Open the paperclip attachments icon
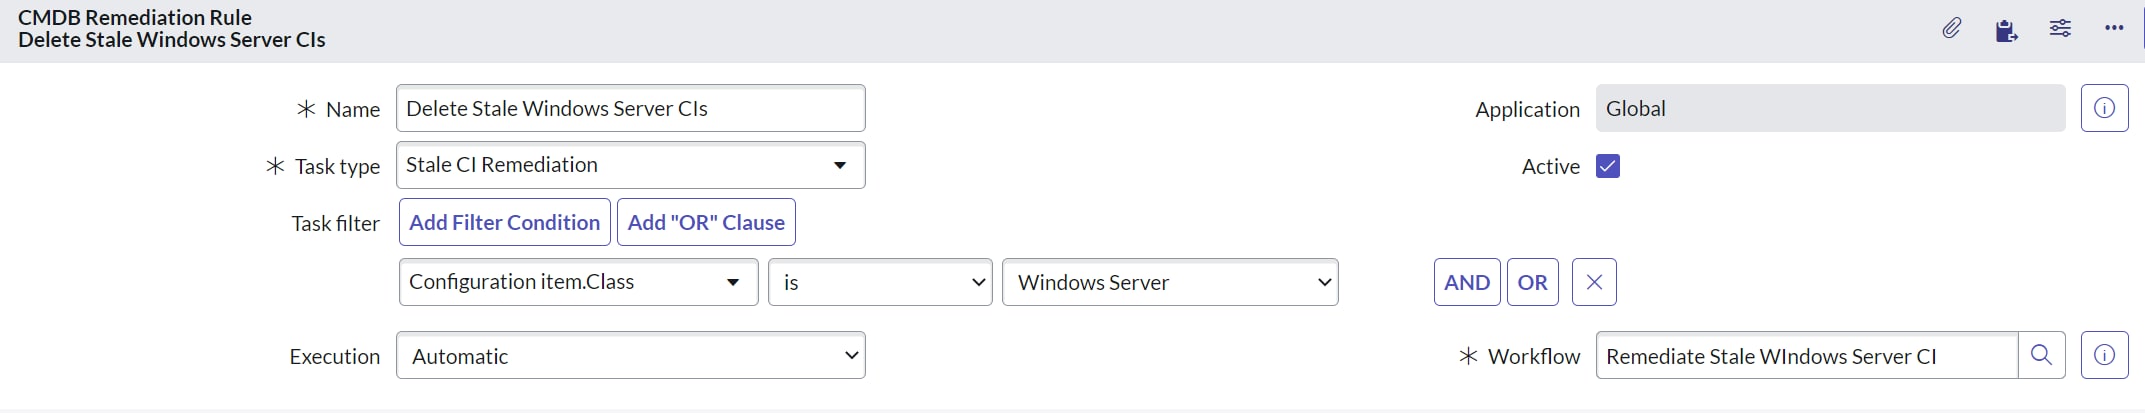Viewport: 2145px width, 413px height. [1952, 28]
